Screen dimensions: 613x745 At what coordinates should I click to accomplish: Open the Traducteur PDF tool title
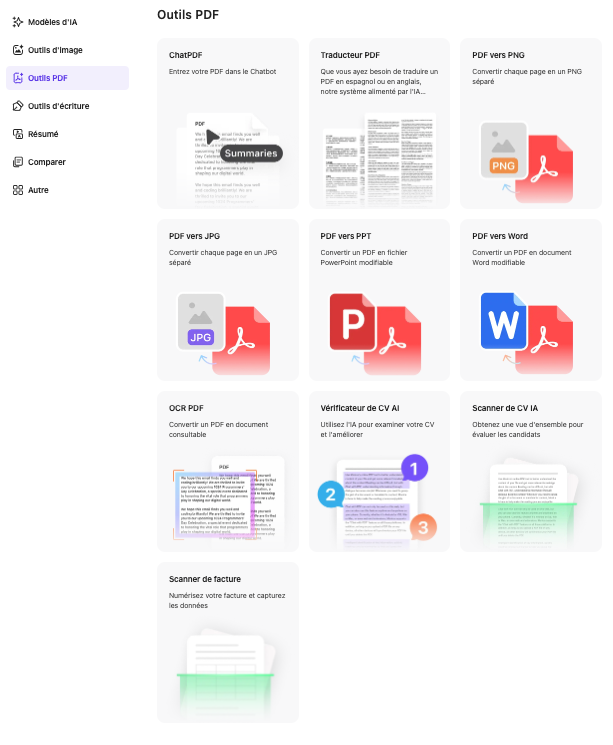coord(350,55)
